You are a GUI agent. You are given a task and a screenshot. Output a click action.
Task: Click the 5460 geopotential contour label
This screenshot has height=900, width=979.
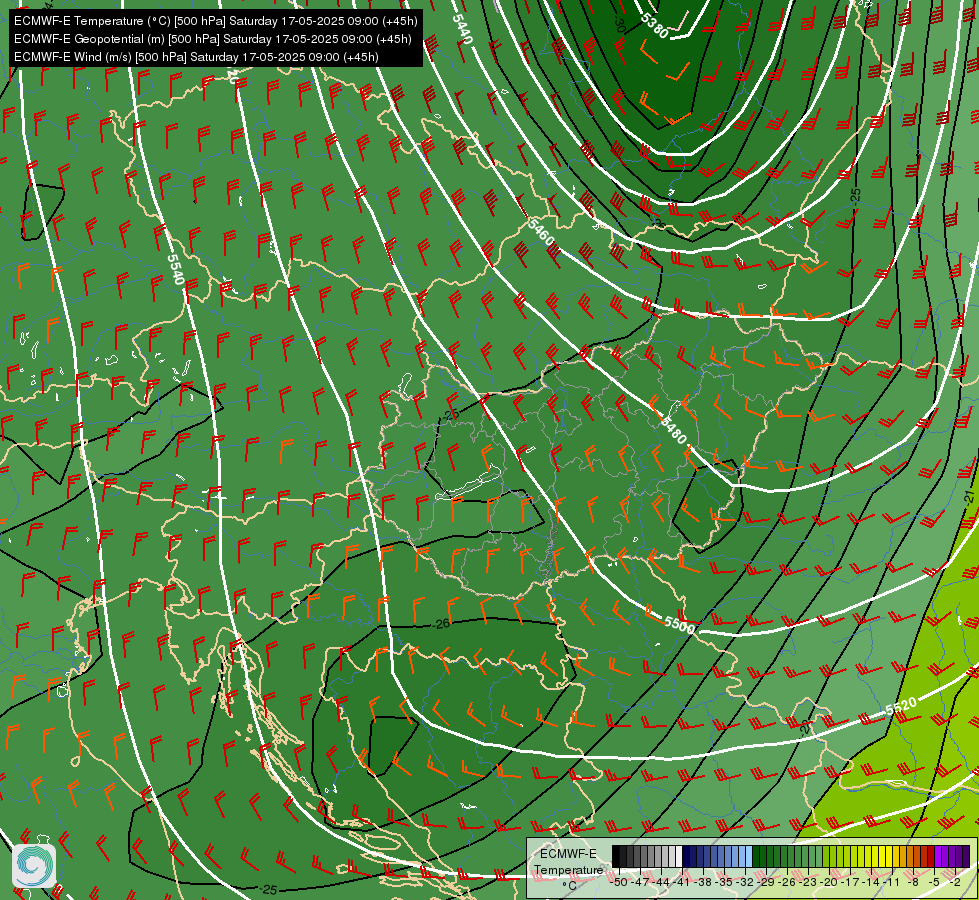[541, 231]
